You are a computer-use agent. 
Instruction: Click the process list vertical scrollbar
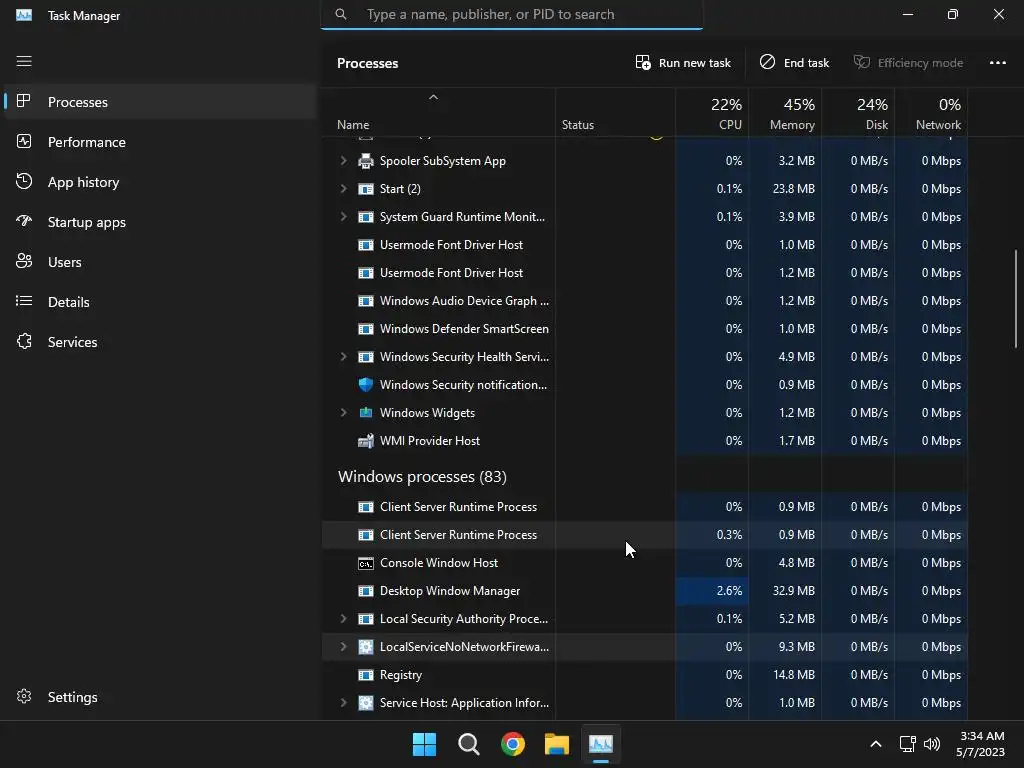(x=1016, y=299)
